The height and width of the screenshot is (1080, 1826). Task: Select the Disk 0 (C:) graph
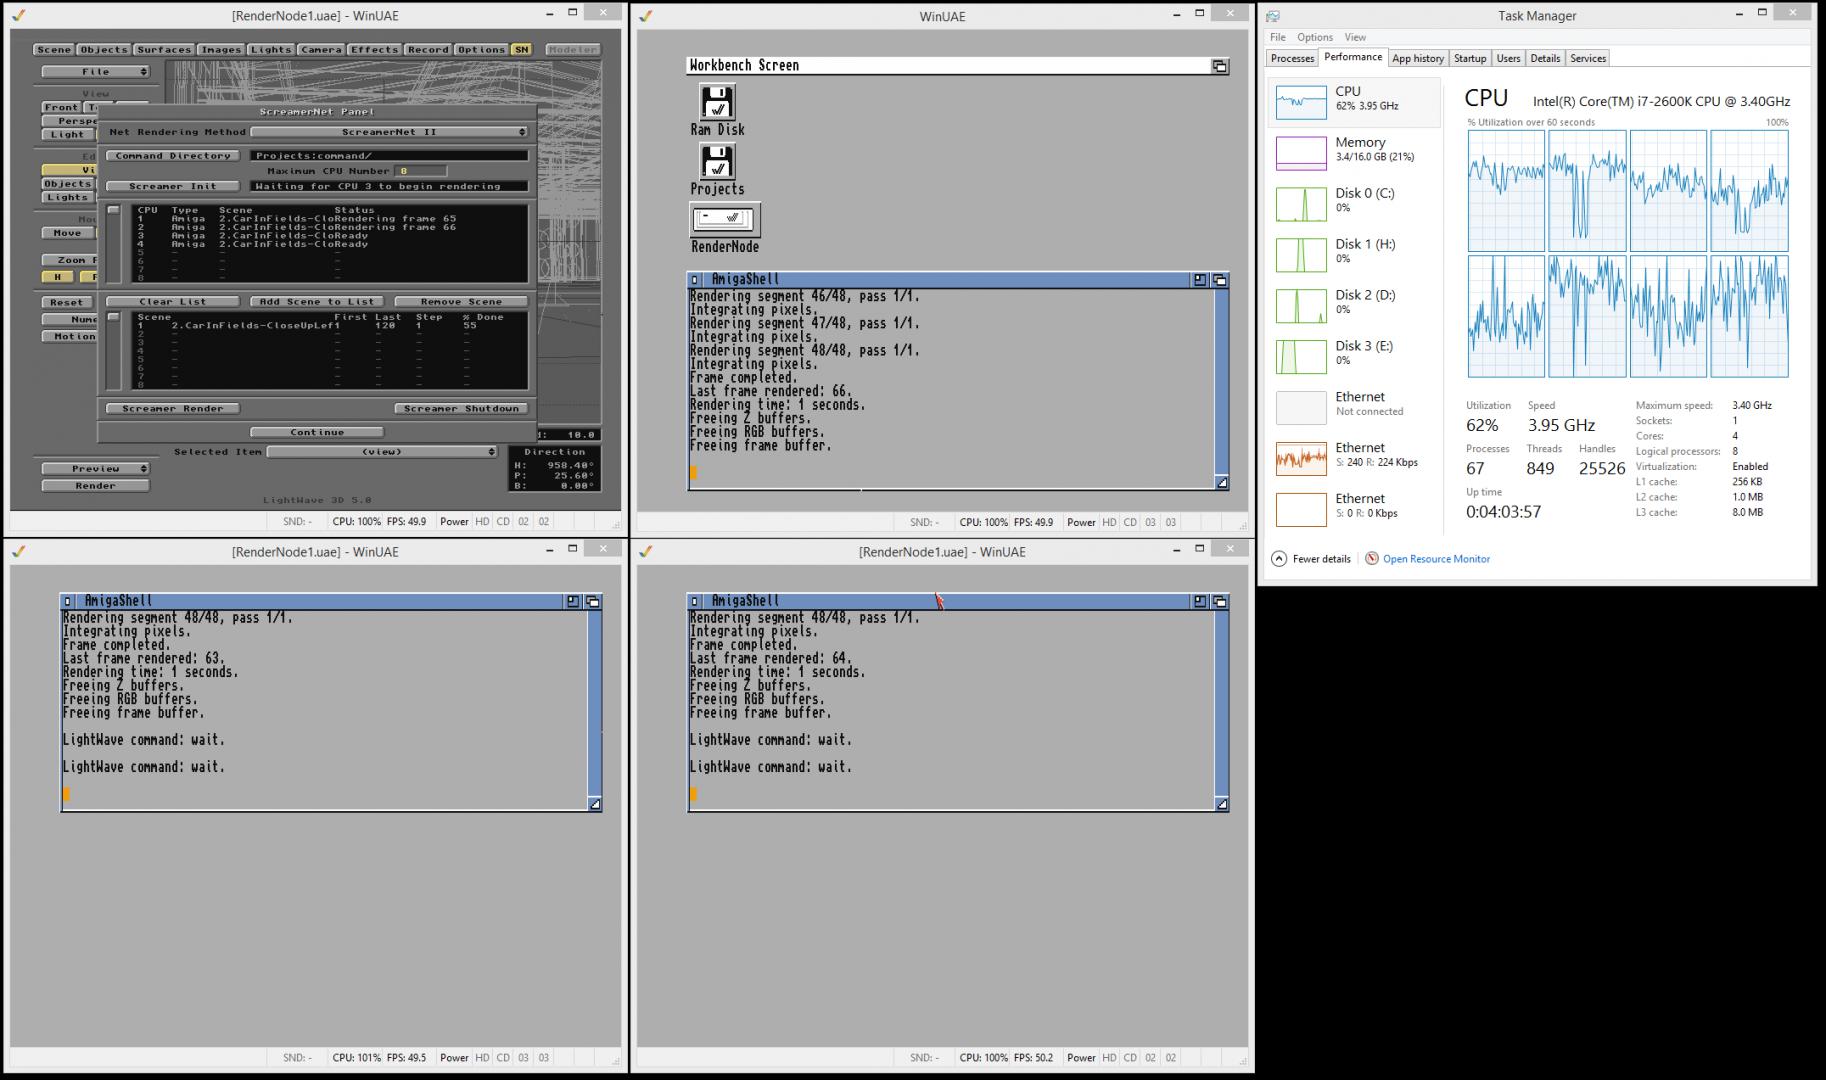tap(1300, 204)
